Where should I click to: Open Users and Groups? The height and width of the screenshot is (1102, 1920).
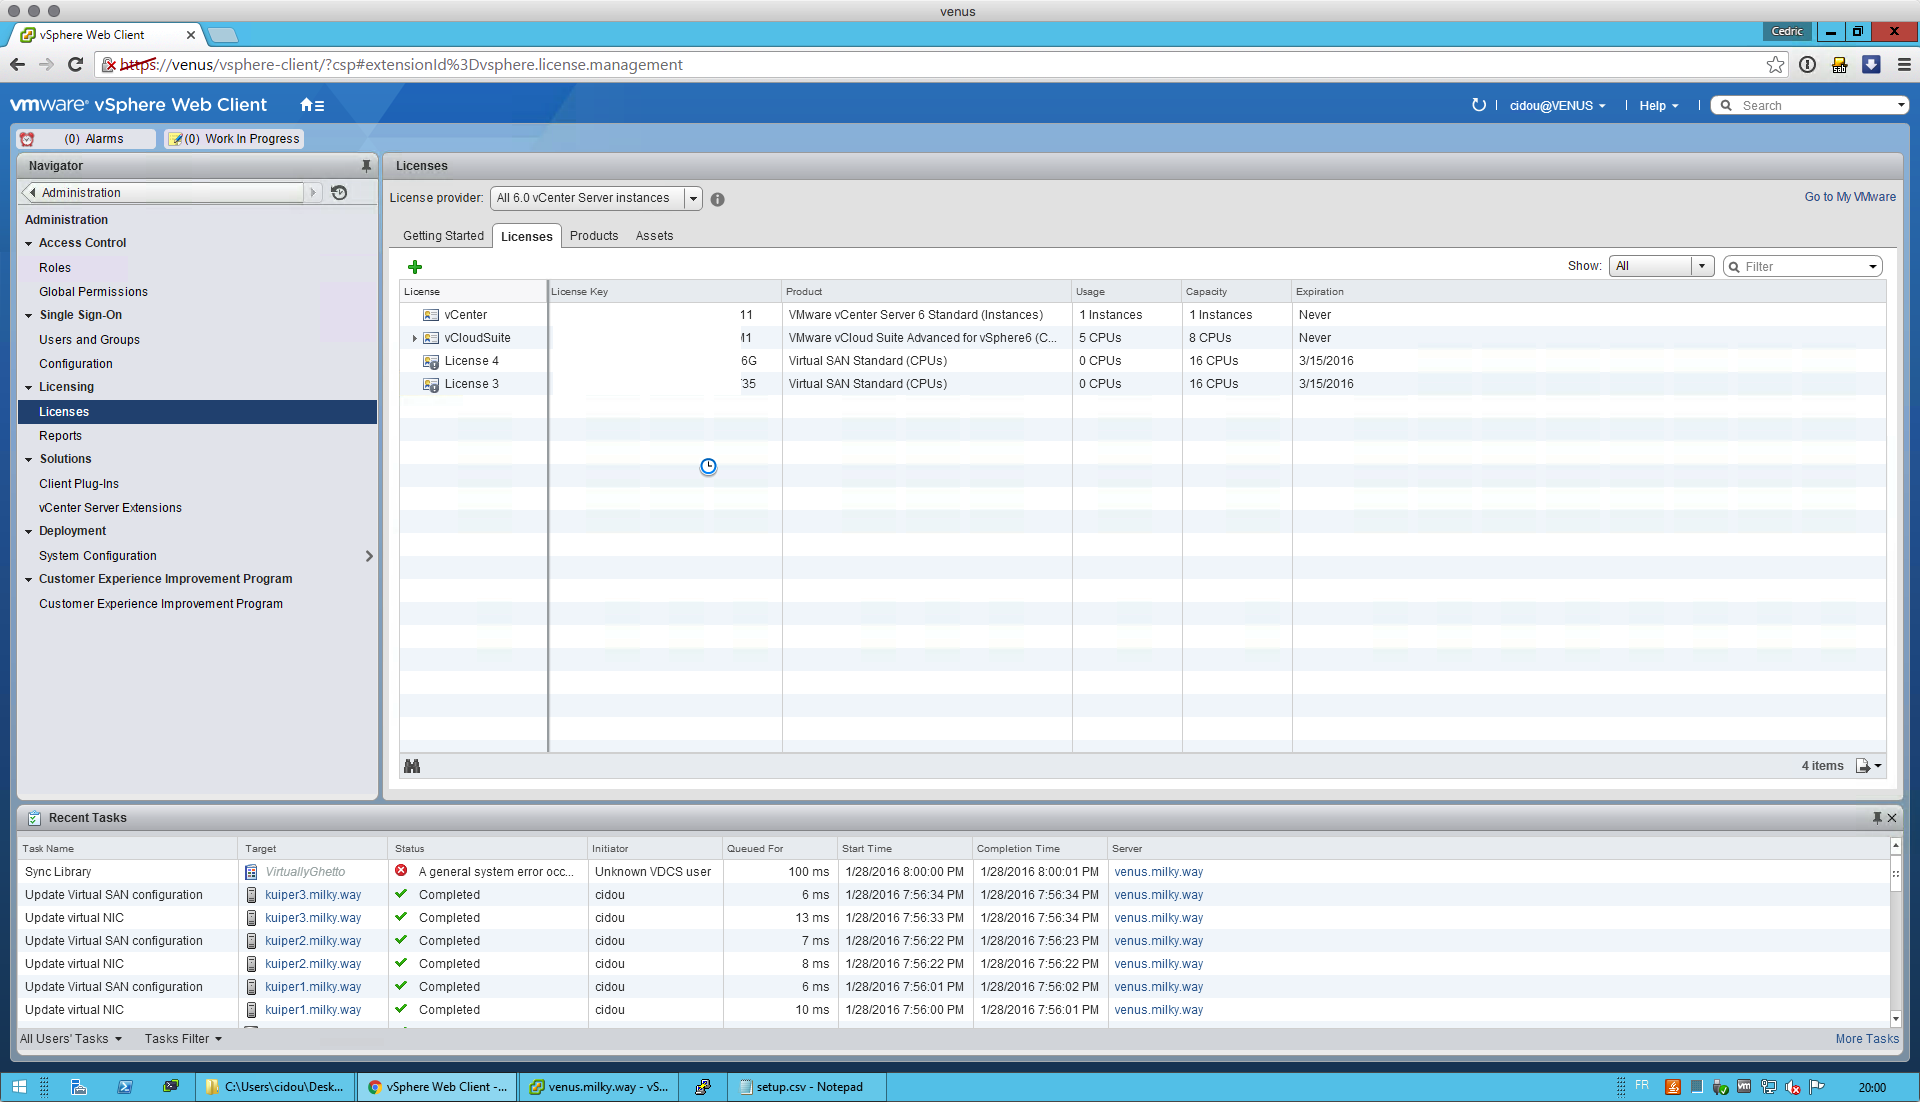point(89,340)
